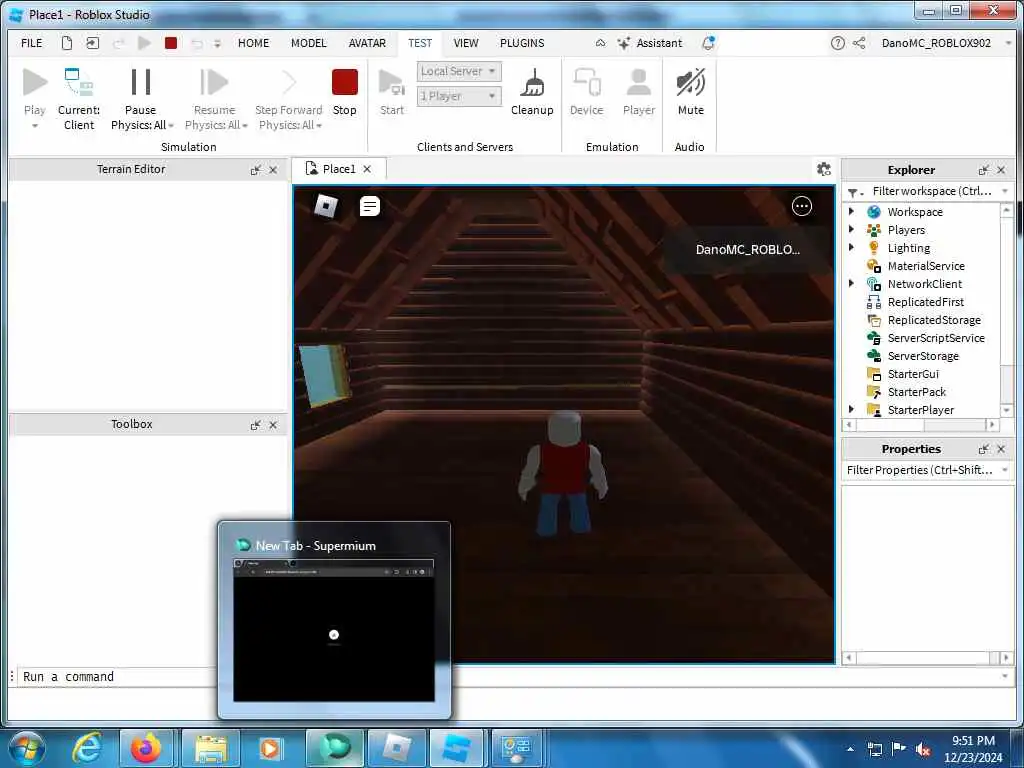Open the Assistant button
Image resolution: width=1024 pixels, height=768 pixels.
(x=650, y=43)
